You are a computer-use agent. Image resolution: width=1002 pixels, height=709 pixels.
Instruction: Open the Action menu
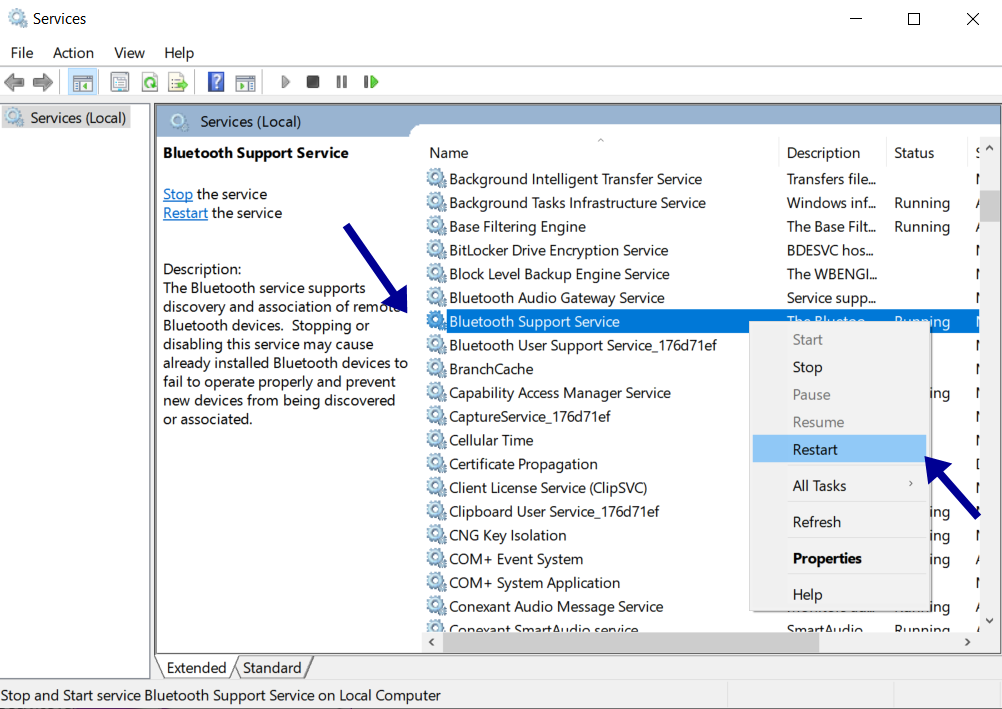coord(73,52)
